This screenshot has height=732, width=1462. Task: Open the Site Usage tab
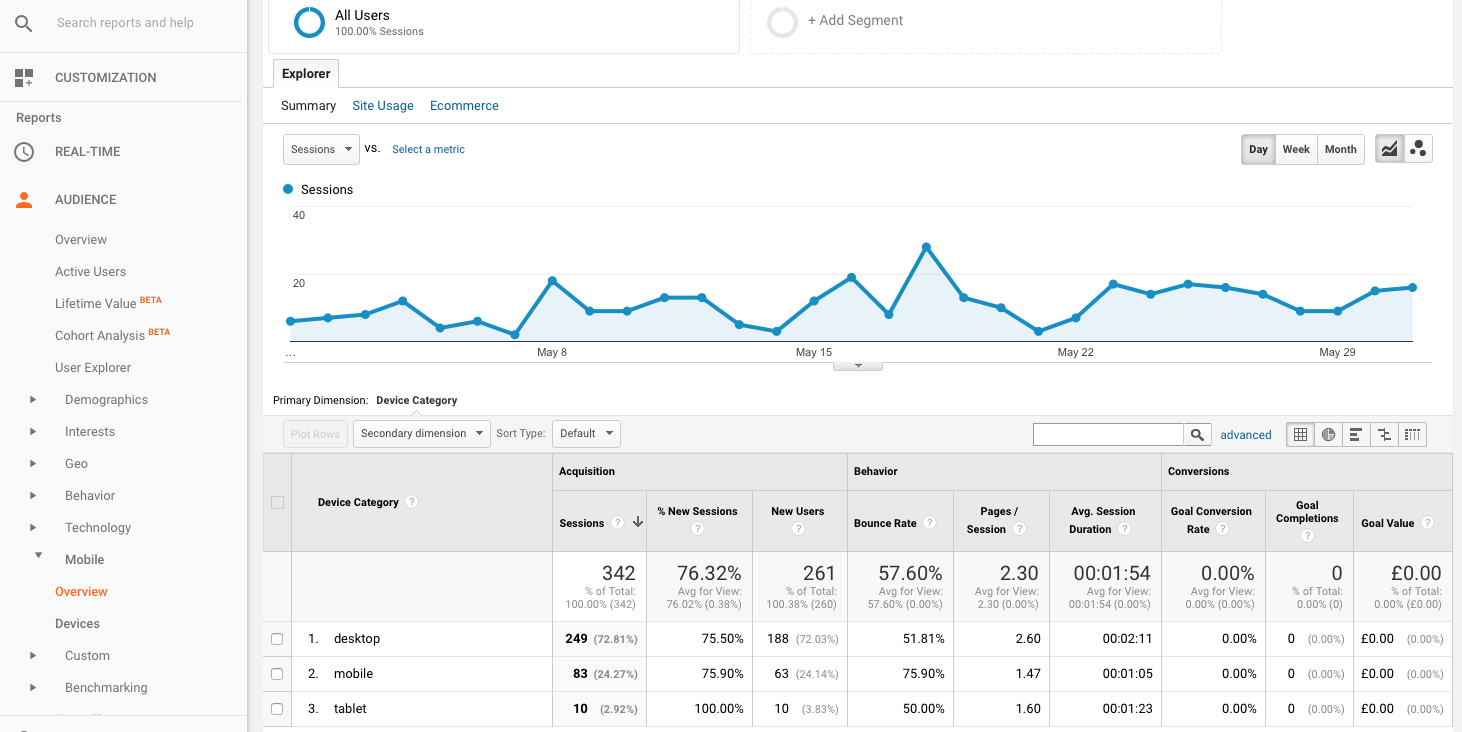(383, 105)
